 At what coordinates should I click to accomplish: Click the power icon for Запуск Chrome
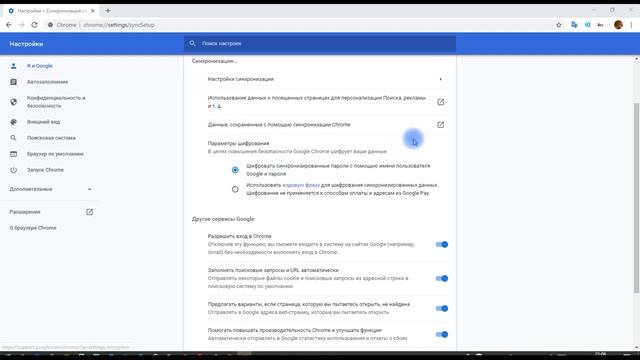point(13,170)
